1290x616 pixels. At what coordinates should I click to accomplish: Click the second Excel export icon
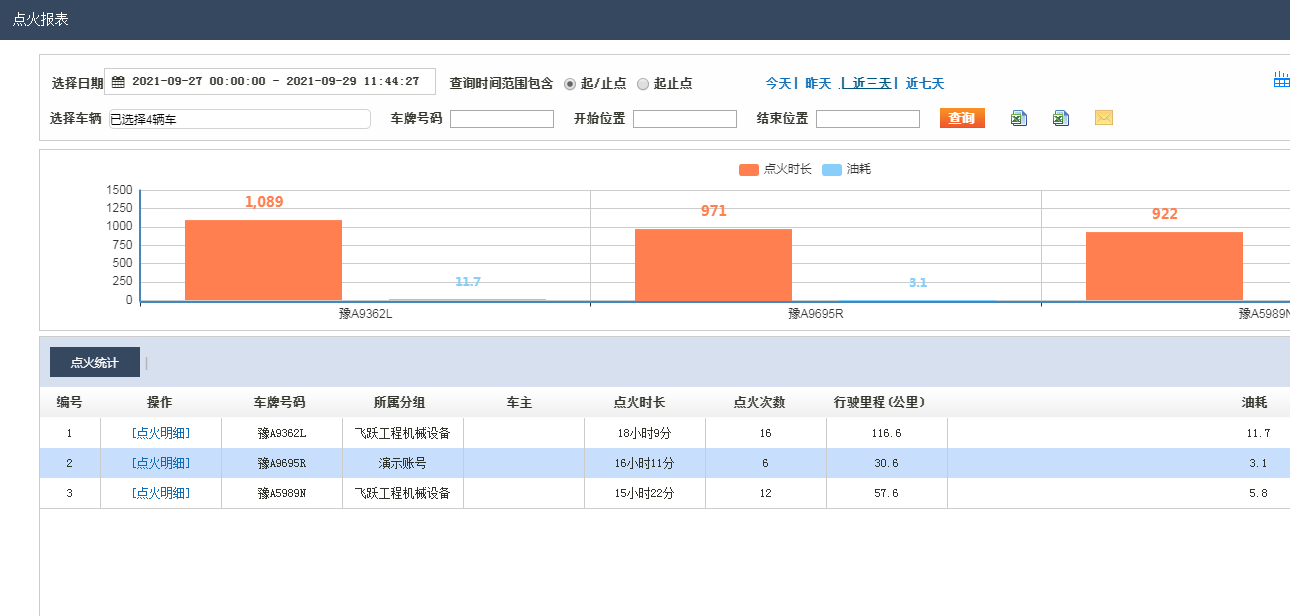pyautogui.click(x=1060, y=118)
